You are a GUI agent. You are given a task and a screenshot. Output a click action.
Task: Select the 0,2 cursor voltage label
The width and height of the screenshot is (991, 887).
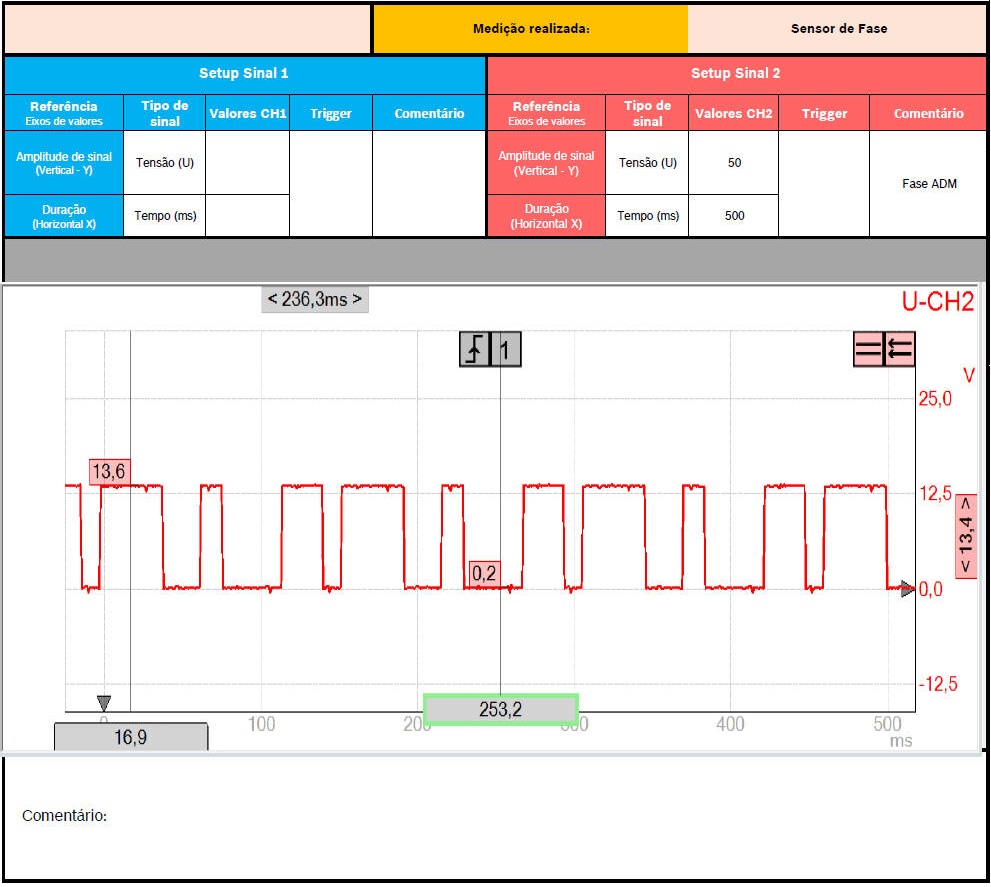[484, 574]
